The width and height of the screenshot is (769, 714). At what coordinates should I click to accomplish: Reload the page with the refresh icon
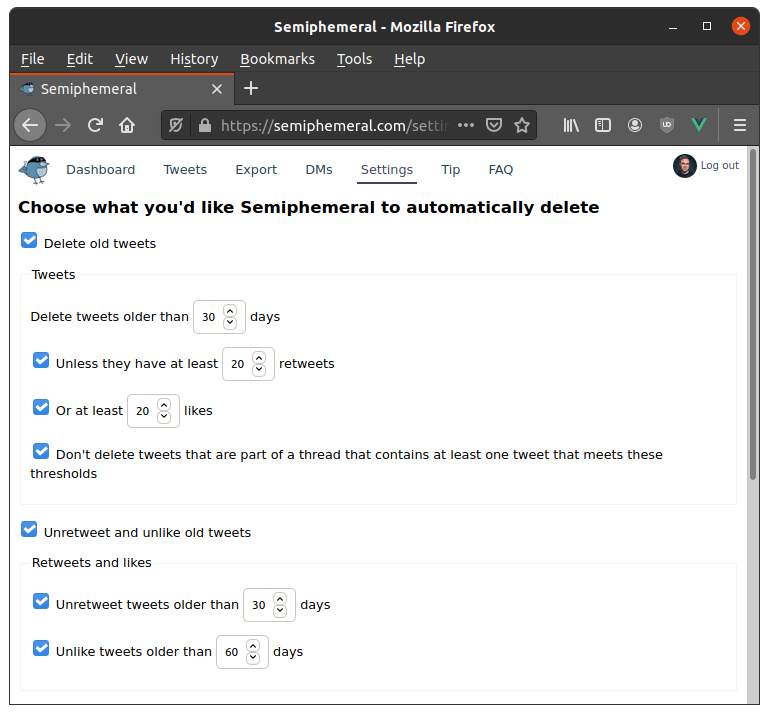(95, 125)
